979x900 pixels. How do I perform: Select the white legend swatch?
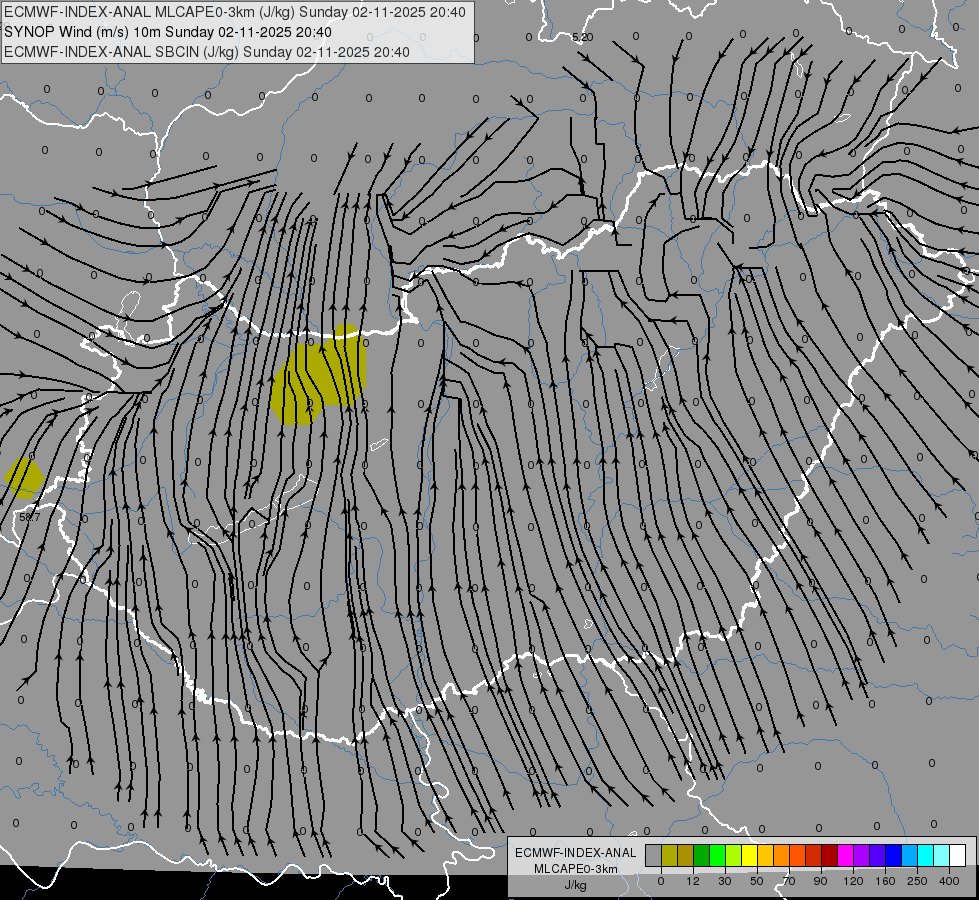point(958,855)
